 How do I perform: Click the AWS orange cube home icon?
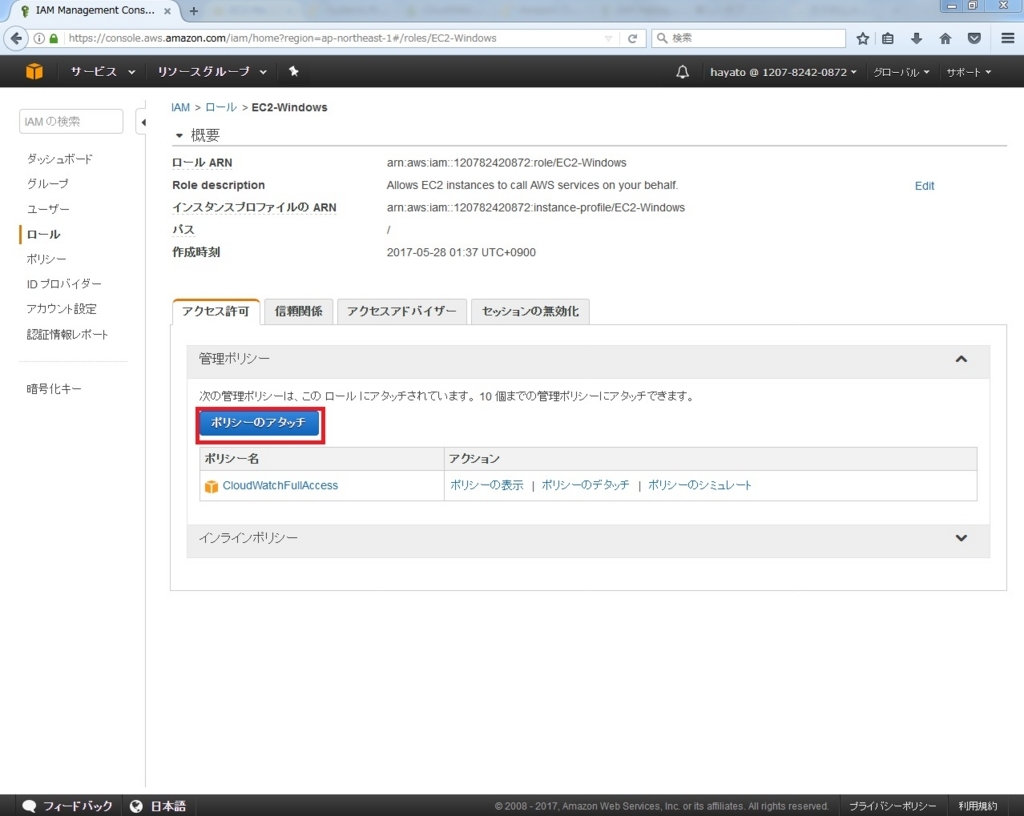tap(34, 71)
